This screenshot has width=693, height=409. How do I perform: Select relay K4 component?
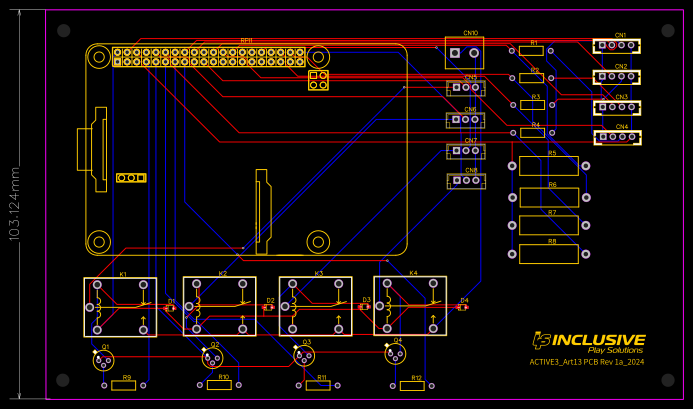tap(410, 305)
